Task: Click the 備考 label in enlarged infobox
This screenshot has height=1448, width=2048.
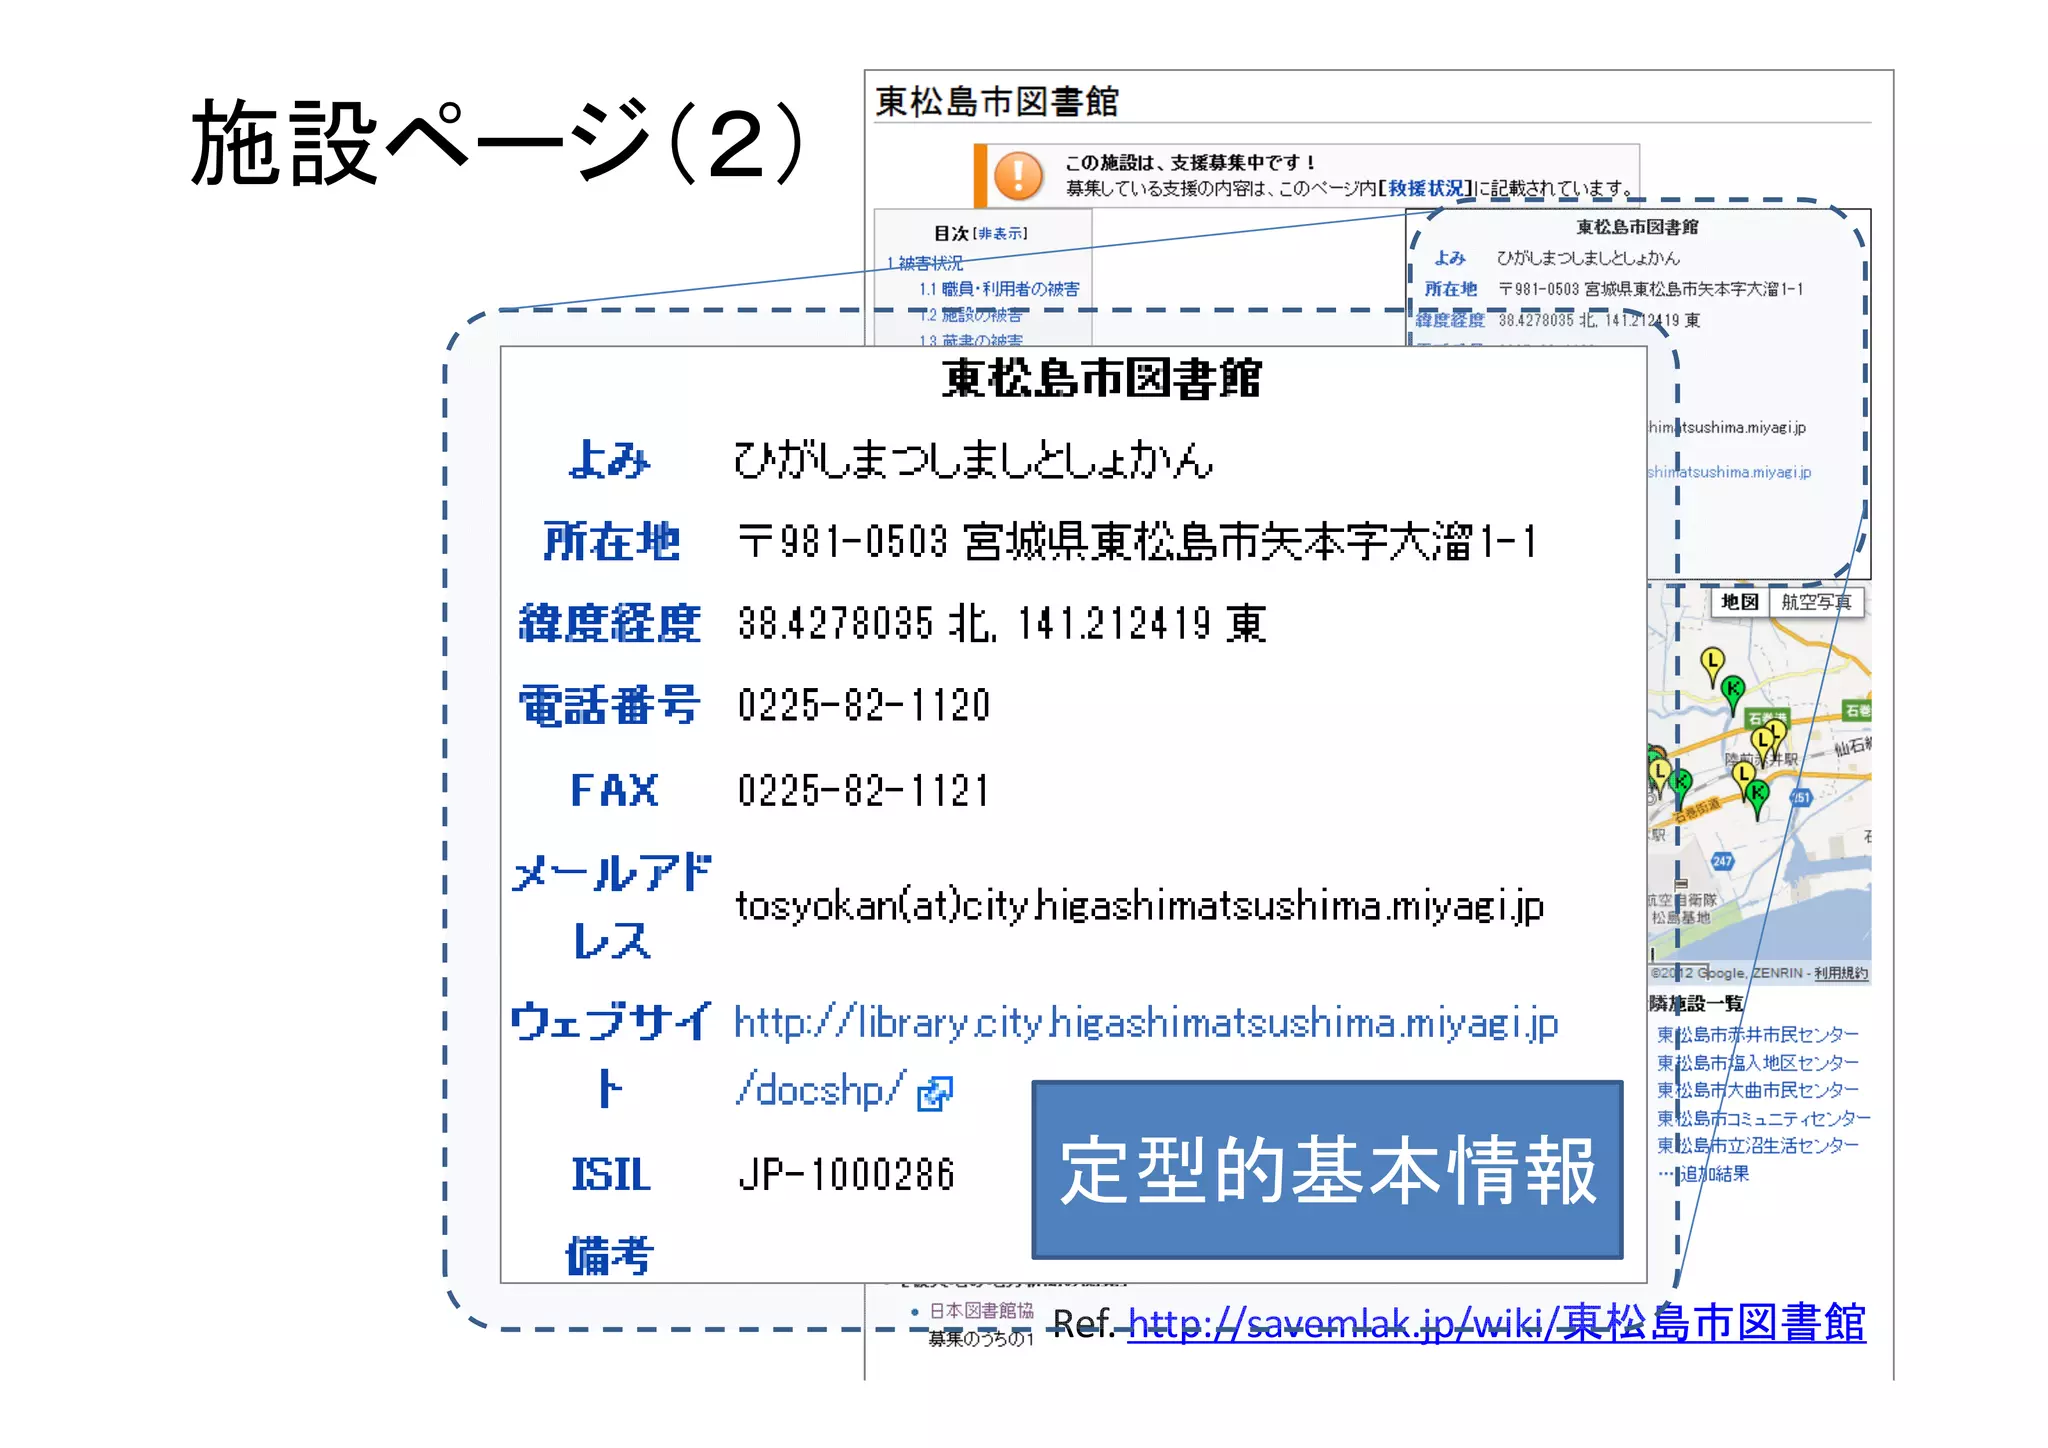Action: coord(610,1256)
